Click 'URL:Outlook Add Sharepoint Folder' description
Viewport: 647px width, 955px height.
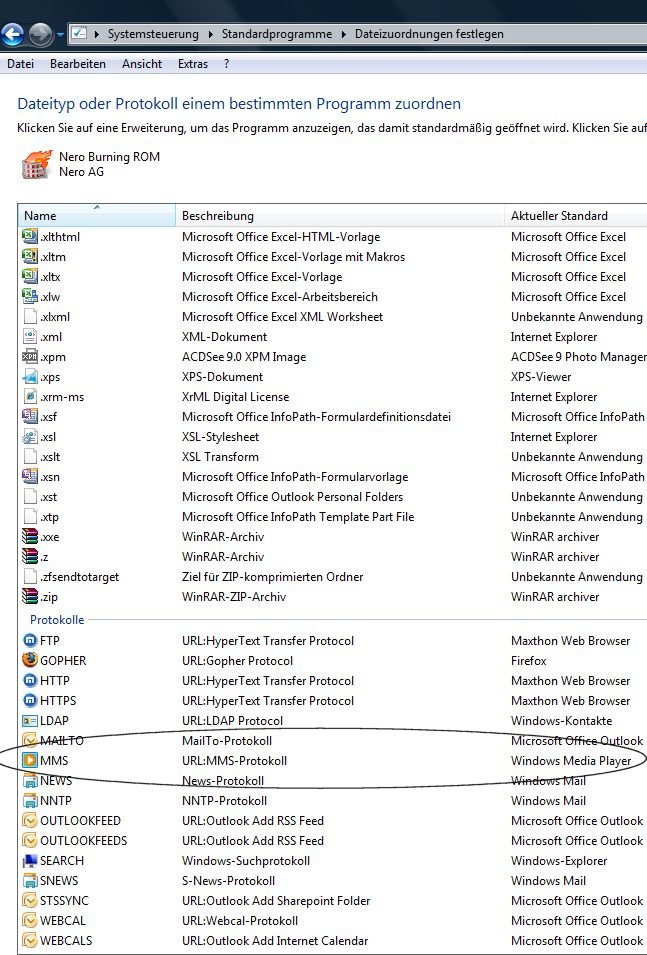click(276, 900)
